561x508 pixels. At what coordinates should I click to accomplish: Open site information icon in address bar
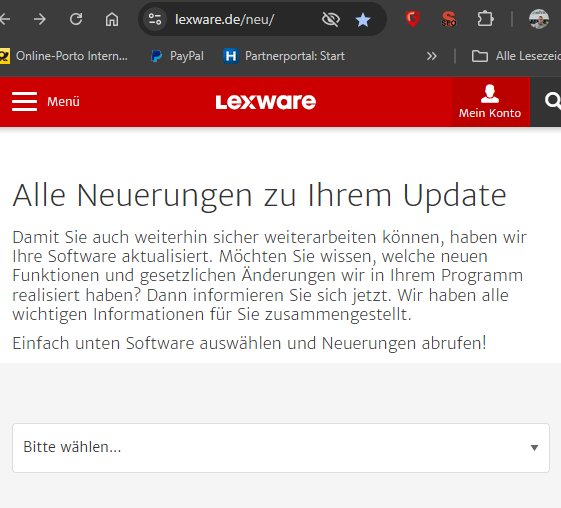(x=155, y=19)
